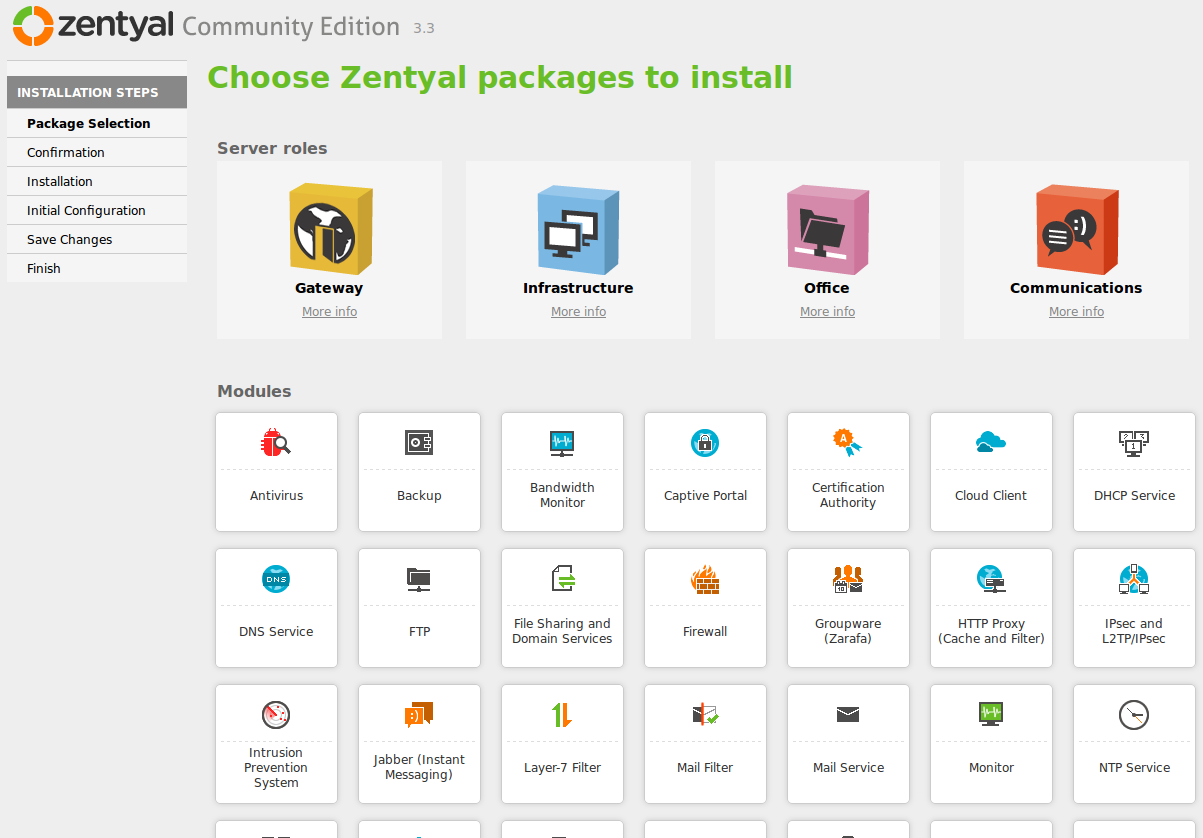Select the Intrusion Prevention System icon
The image size is (1203, 838).
pyautogui.click(x=276, y=714)
